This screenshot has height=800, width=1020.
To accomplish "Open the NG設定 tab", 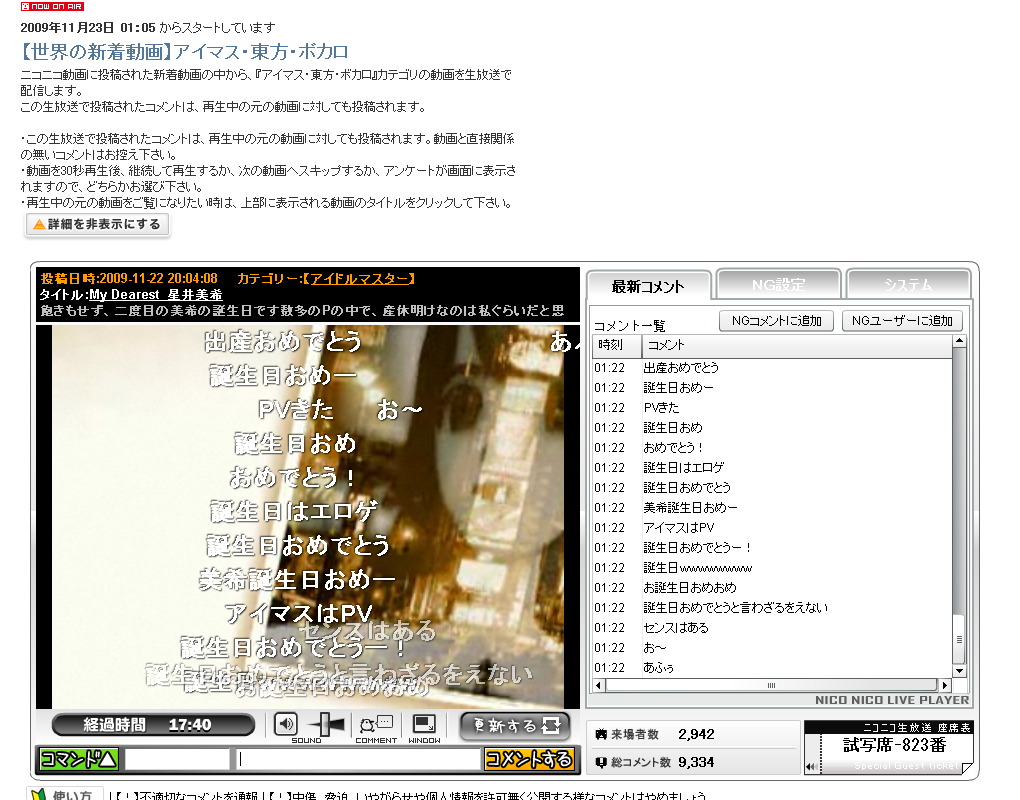I will tap(778, 284).
